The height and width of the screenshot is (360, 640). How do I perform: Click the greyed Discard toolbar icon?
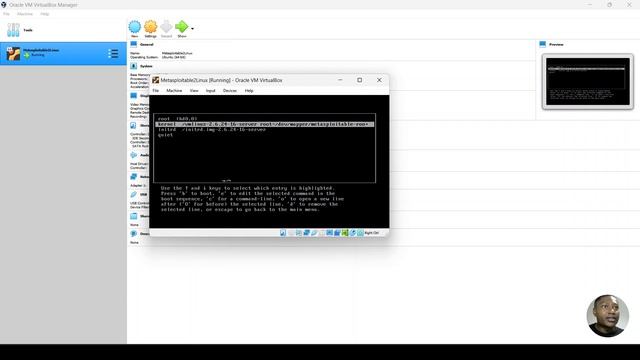(166, 27)
